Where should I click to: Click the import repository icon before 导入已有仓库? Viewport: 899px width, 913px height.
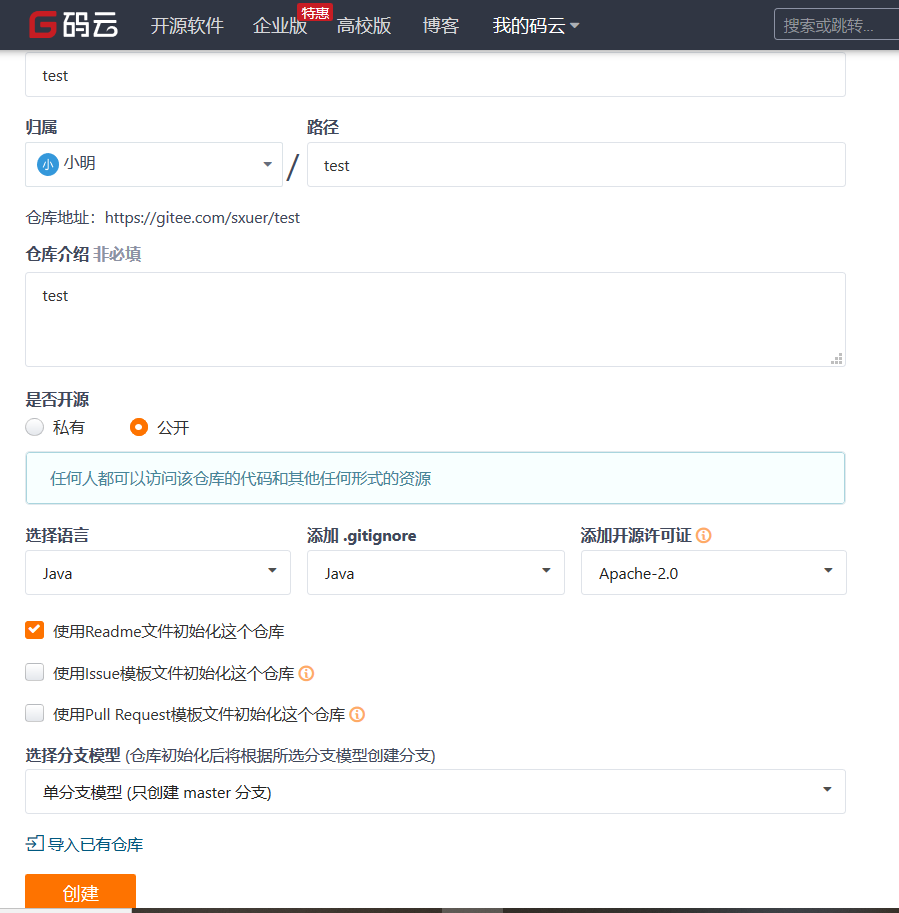point(34,844)
